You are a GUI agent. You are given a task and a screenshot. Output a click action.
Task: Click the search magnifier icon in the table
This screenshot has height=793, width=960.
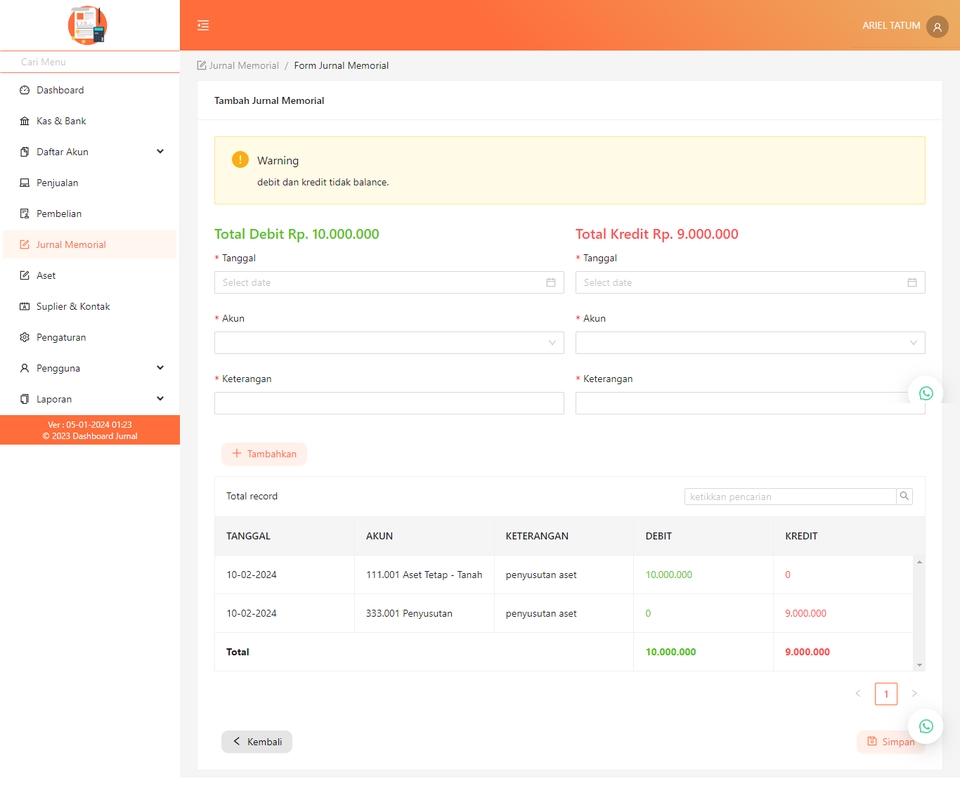point(904,496)
